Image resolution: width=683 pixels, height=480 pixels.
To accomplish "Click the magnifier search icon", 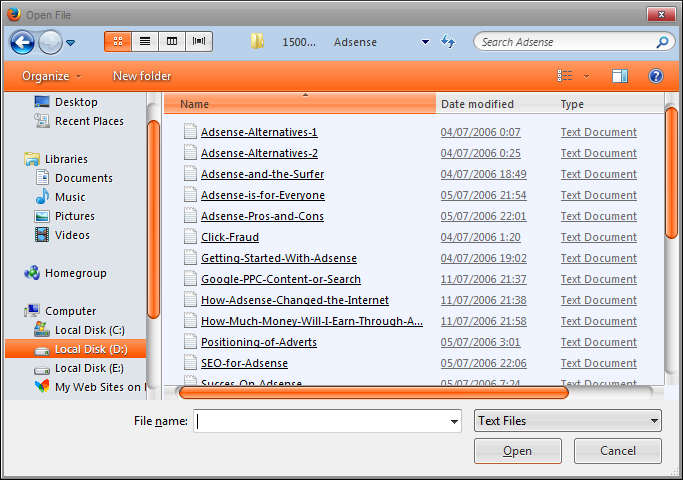I will pyautogui.click(x=663, y=42).
